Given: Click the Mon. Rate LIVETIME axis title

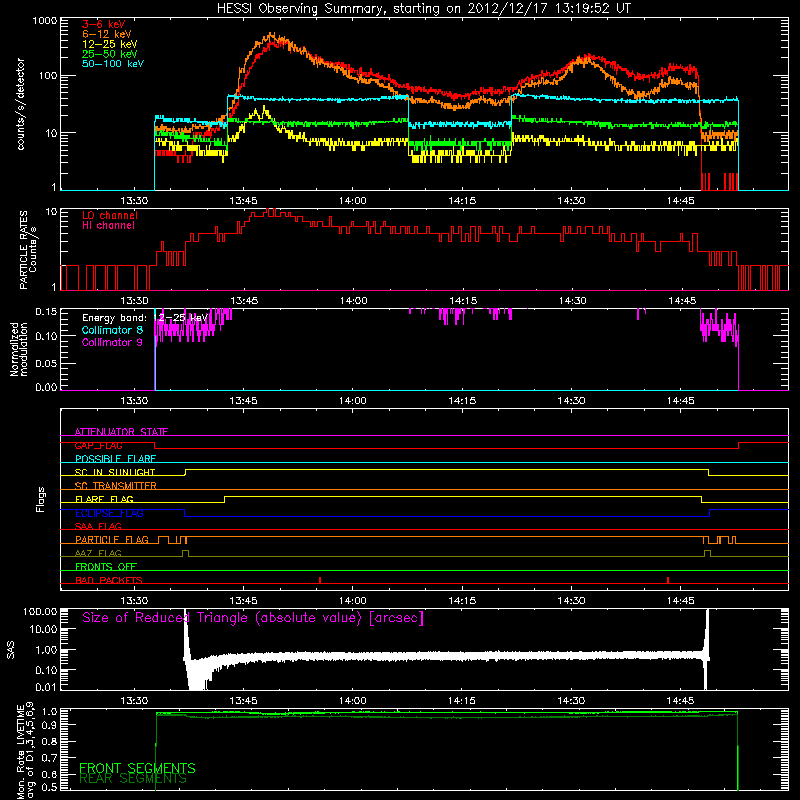Looking at the screenshot, I should 26,751.
